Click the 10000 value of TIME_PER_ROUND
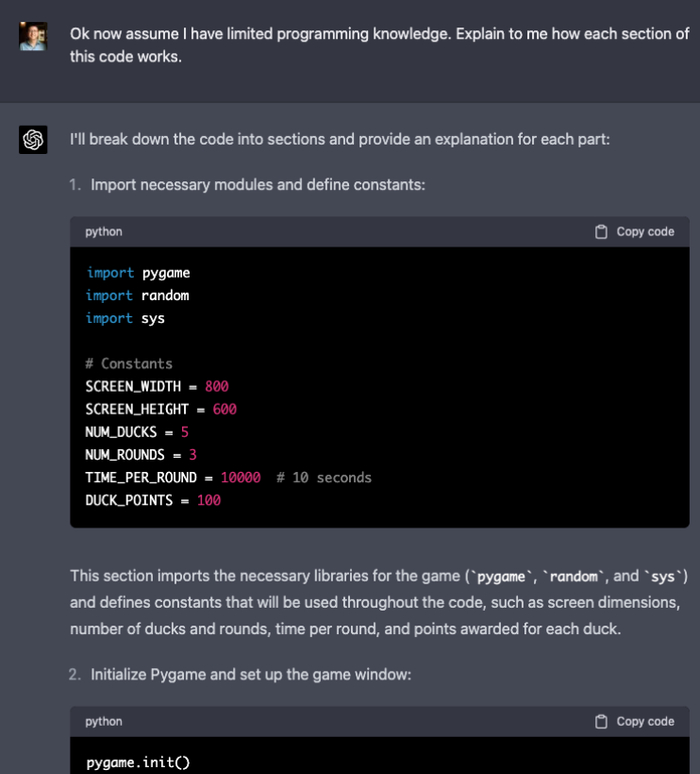The image size is (700, 774). click(241, 478)
